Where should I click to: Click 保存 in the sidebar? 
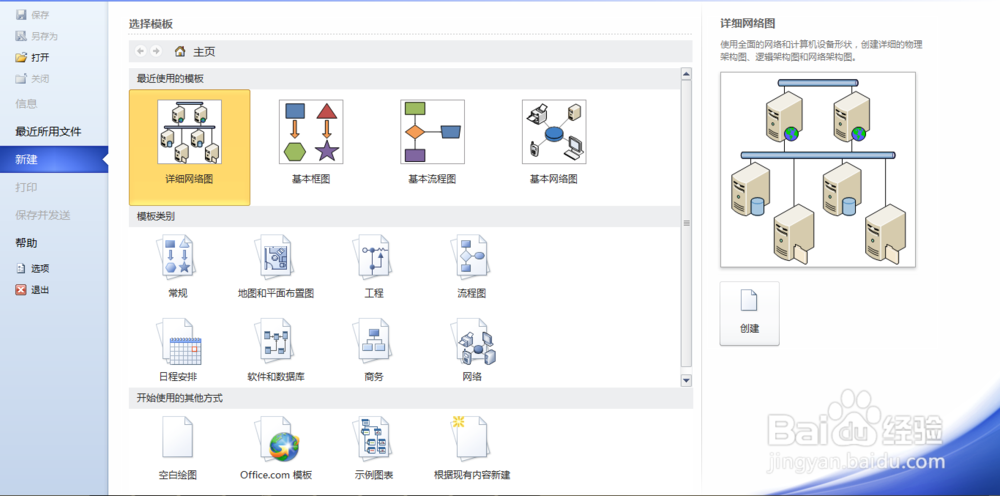(33, 15)
